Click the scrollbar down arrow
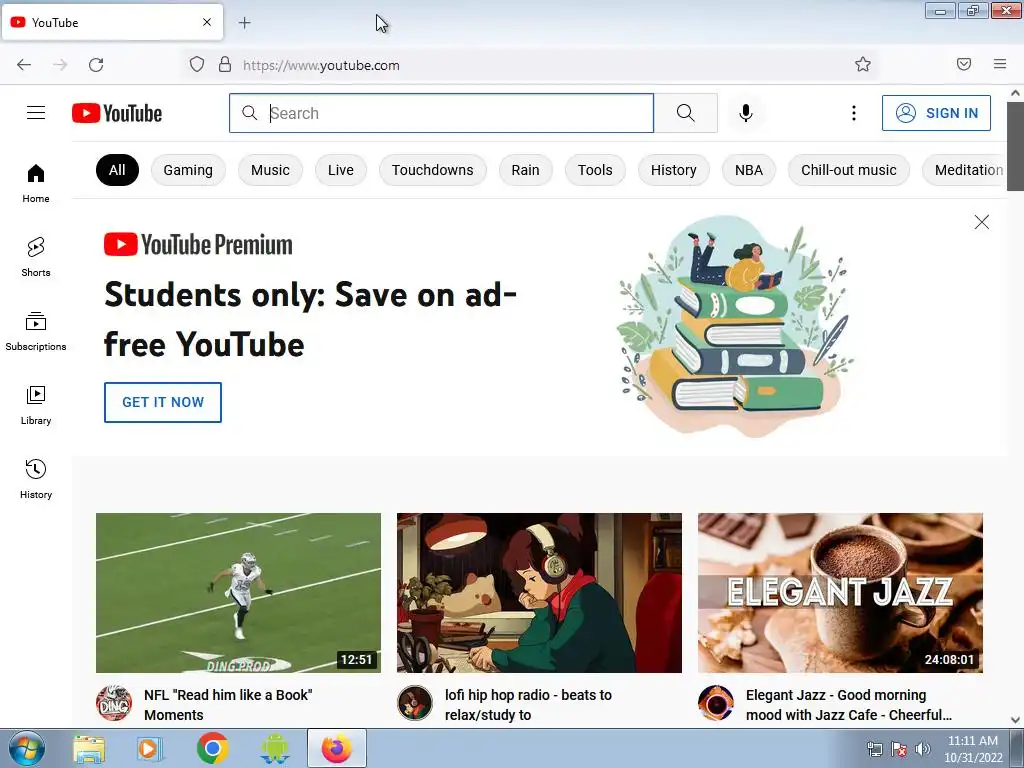1024x768 pixels. [x=1015, y=720]
